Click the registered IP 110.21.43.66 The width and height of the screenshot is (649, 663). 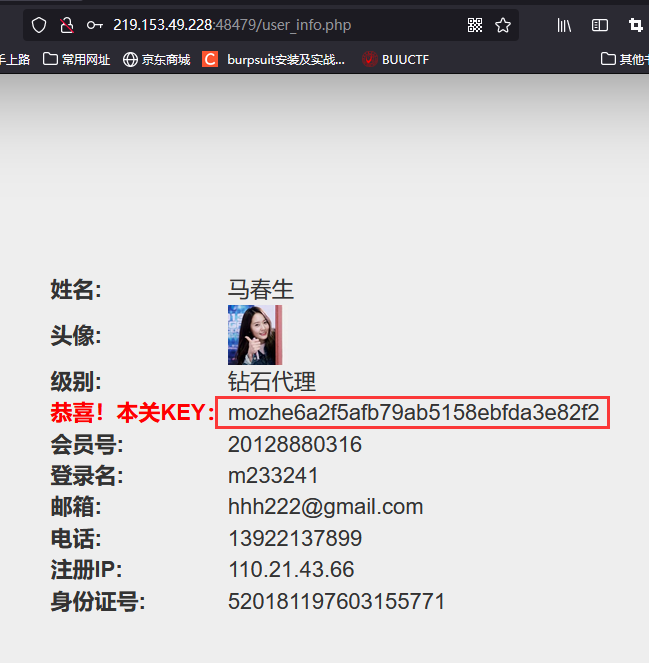click(x=291, y=569)
